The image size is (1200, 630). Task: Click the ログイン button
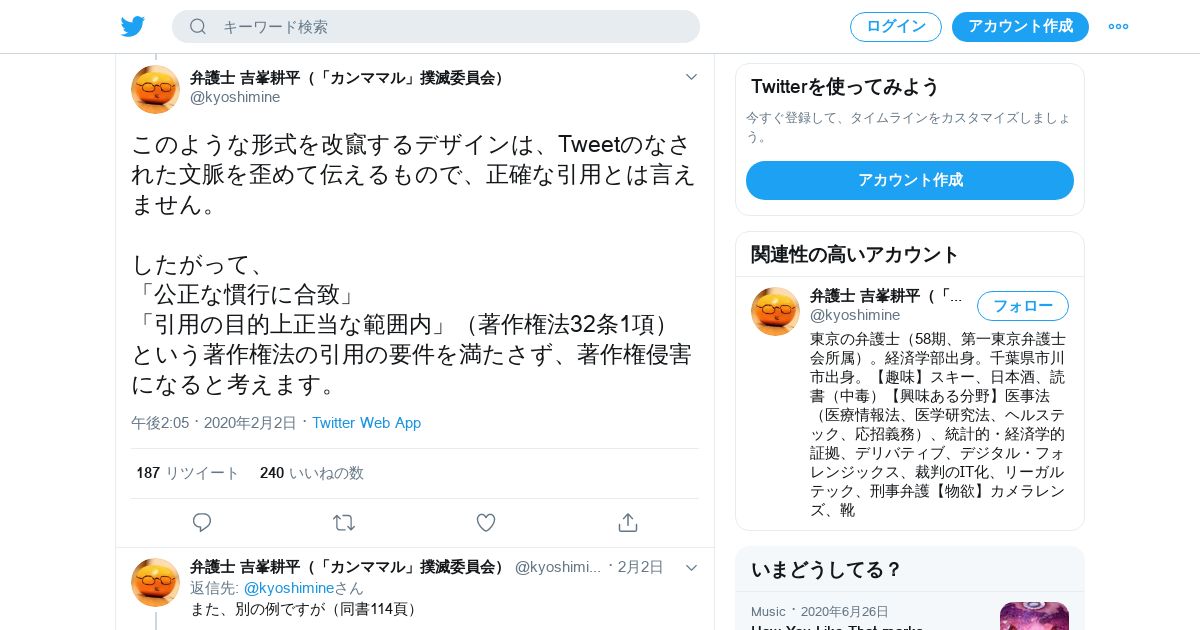pos(896,27)
